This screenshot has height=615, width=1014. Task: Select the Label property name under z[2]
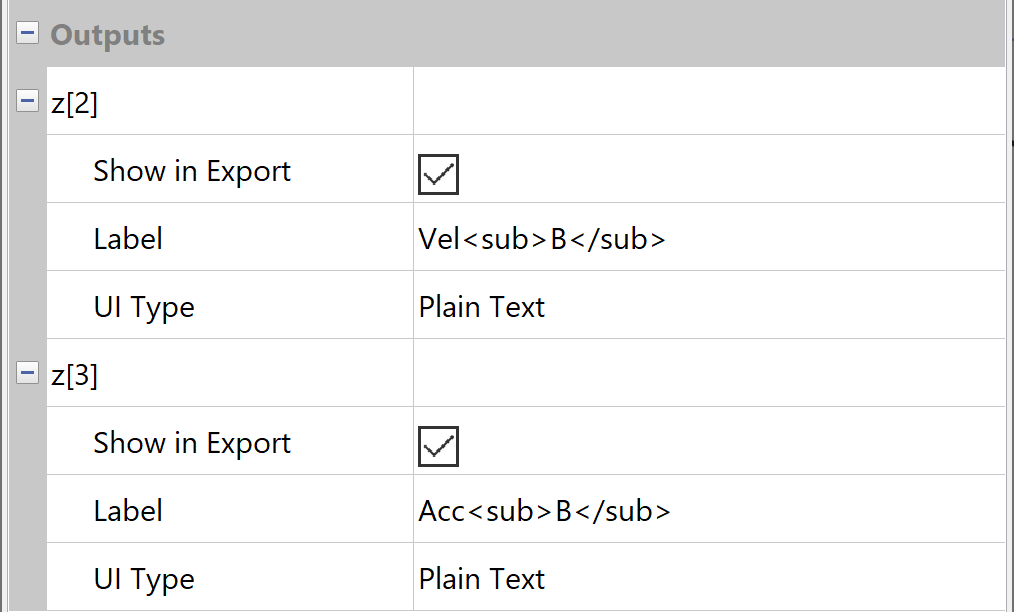[128, 239]
